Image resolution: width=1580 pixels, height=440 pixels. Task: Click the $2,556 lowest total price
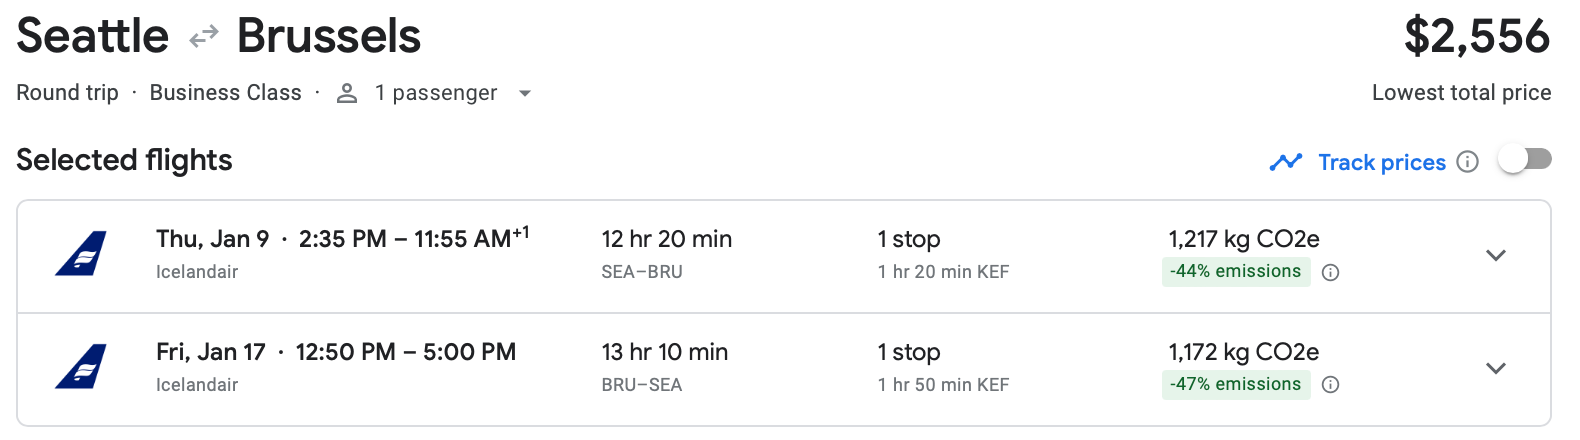click(x=1476, y=37)
